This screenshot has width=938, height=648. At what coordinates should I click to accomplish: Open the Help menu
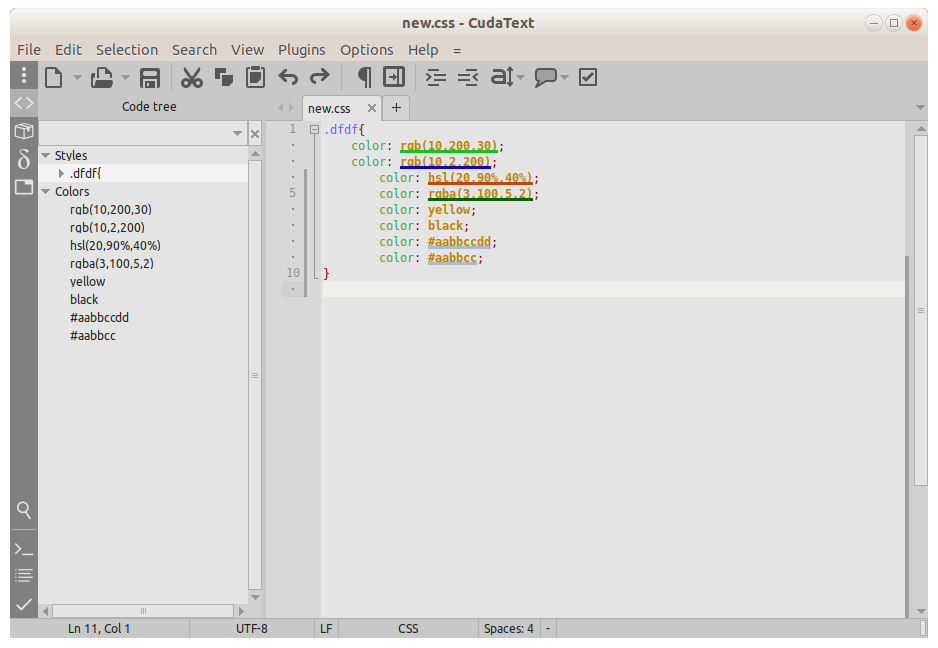point(423,50)
